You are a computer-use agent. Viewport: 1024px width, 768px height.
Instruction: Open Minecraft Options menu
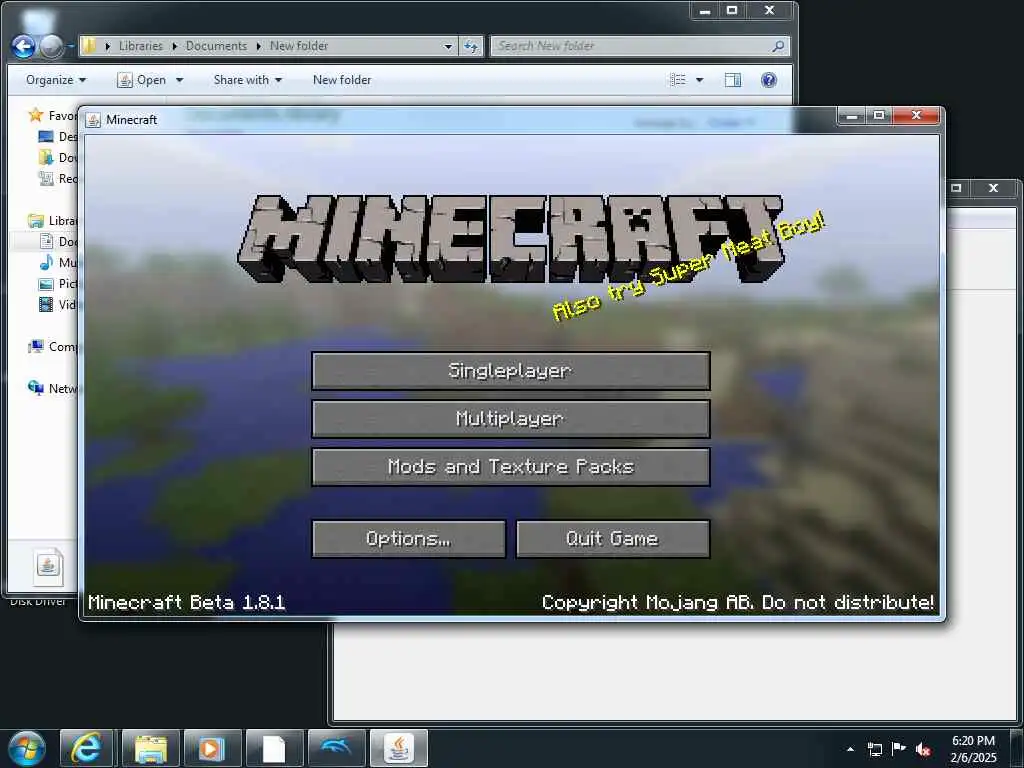point(409,539)
